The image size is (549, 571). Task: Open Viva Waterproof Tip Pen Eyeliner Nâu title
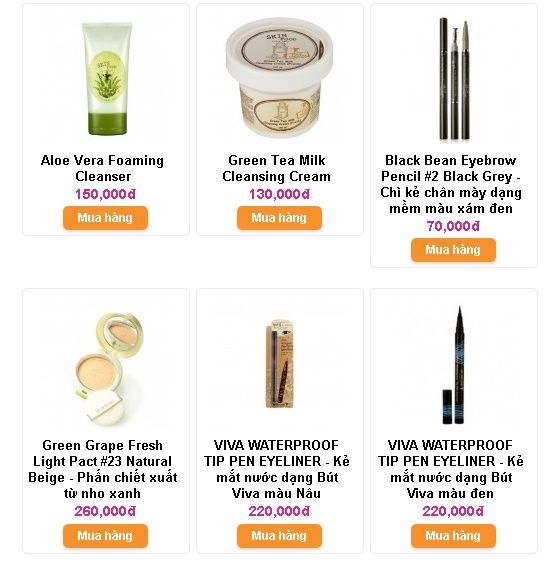point(277,469)
